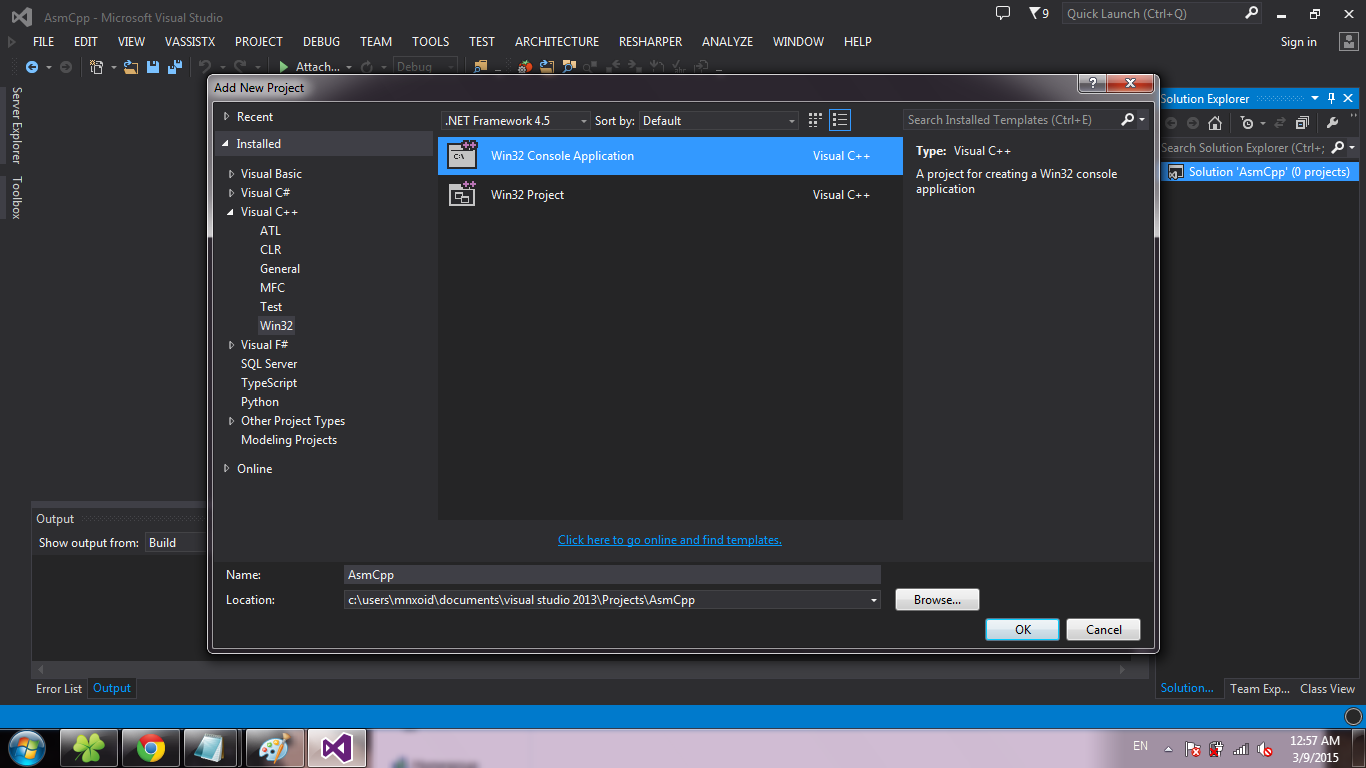Click the Windows Start orb

pos(25,747)
